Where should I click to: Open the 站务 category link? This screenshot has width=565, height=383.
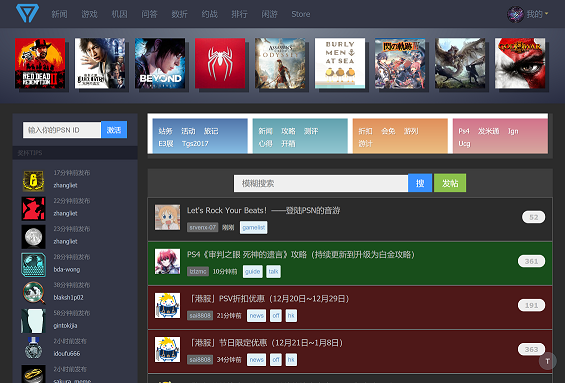tap(165, 131)
